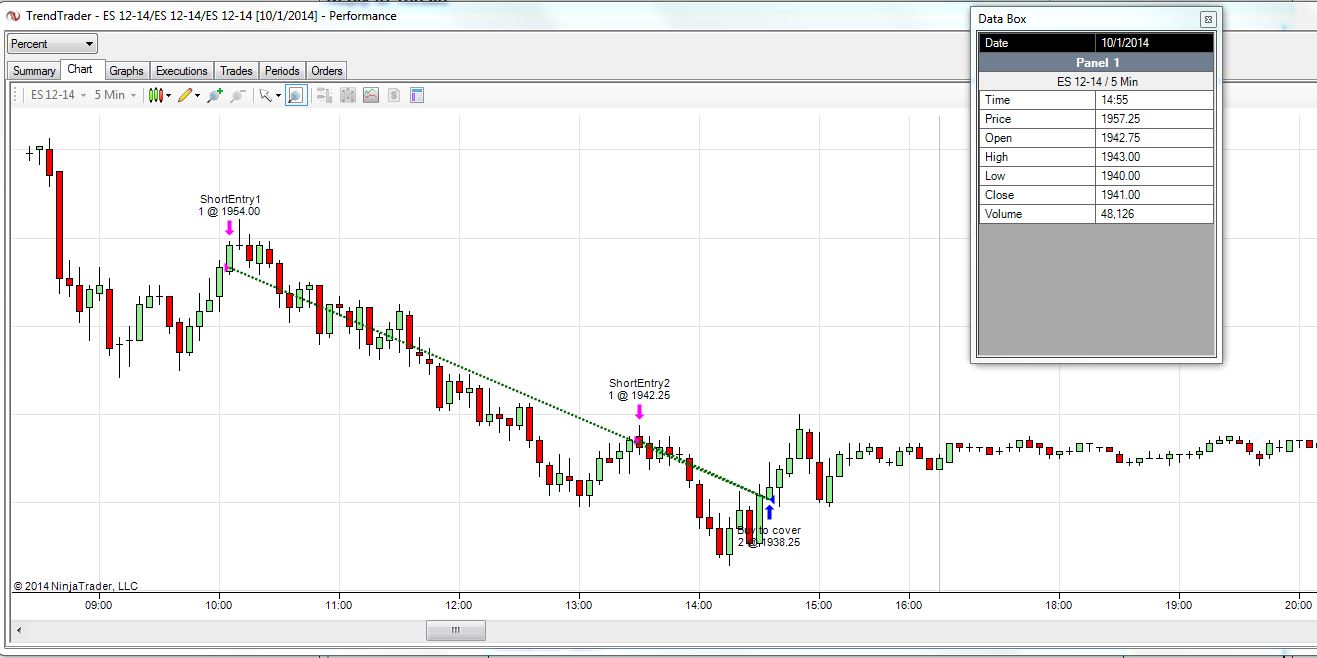The height and width of the screenshot is (658, 1317).
Task: Switch to the Summary tab
Action: click(34, 71)
